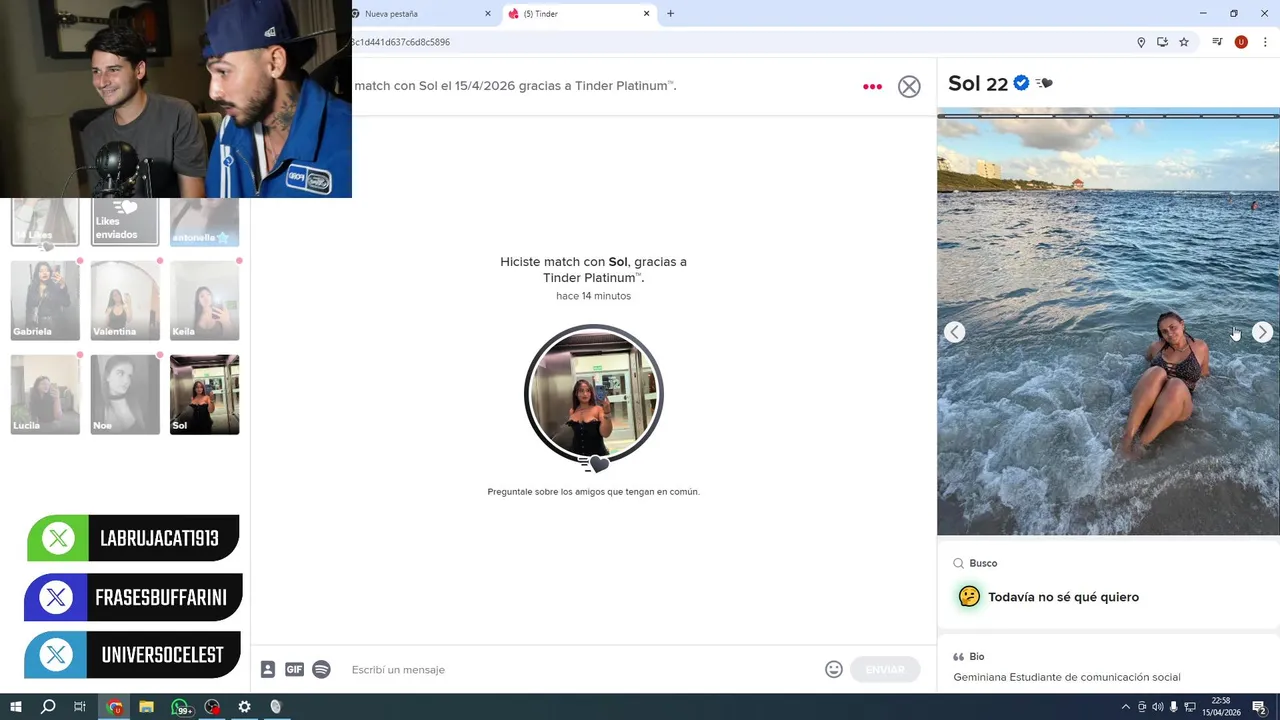Close the chat with Sol
Viewport: 1280px width, 720px height.
909,86
